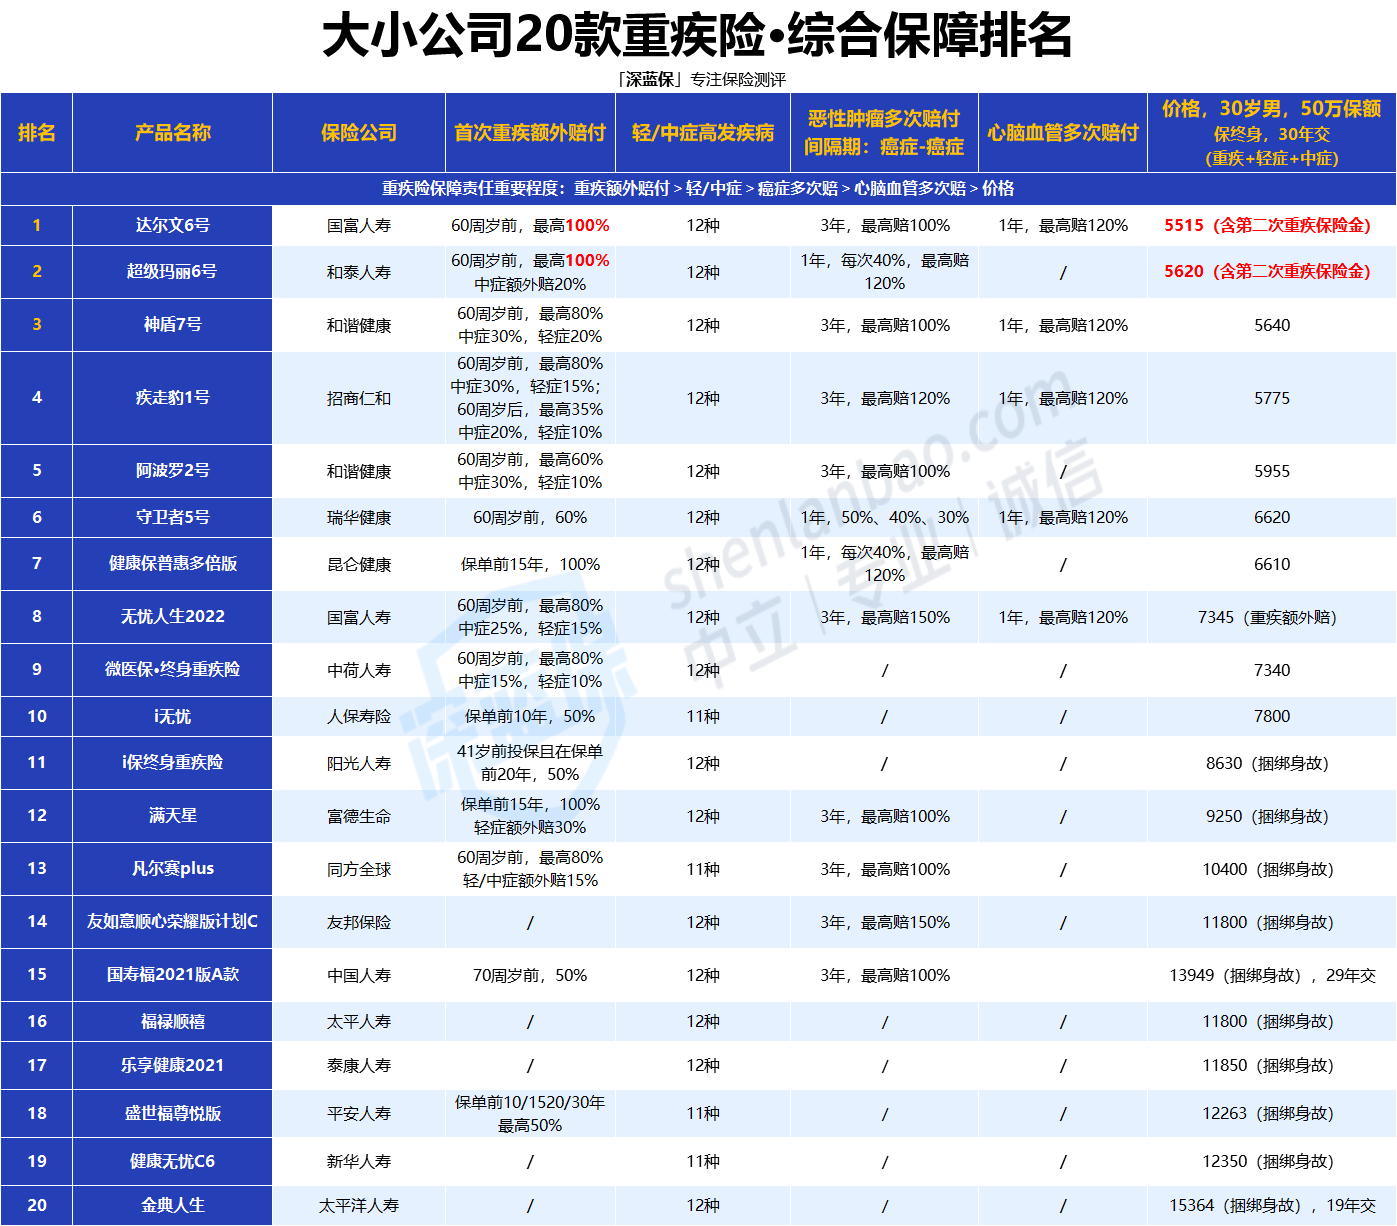
Task: Select product name 疾走豹1号
Action: coord(173,397)
